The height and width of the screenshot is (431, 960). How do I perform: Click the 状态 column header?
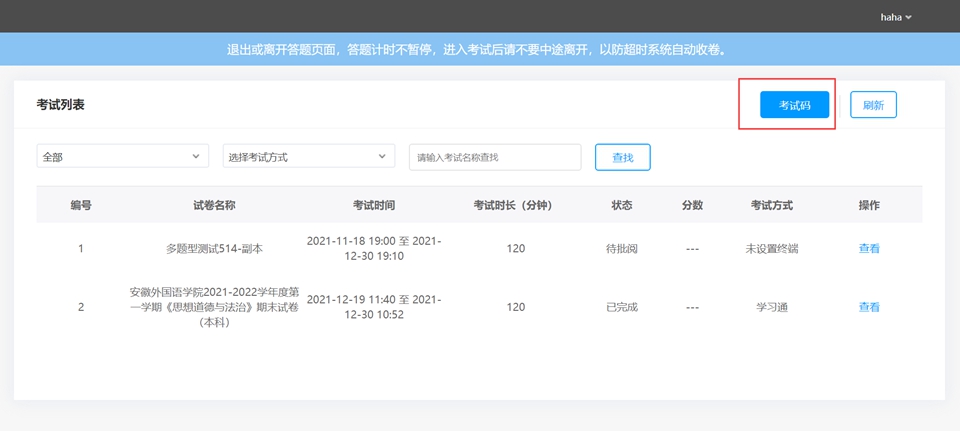pyautogui.click(x=622, y=205)
